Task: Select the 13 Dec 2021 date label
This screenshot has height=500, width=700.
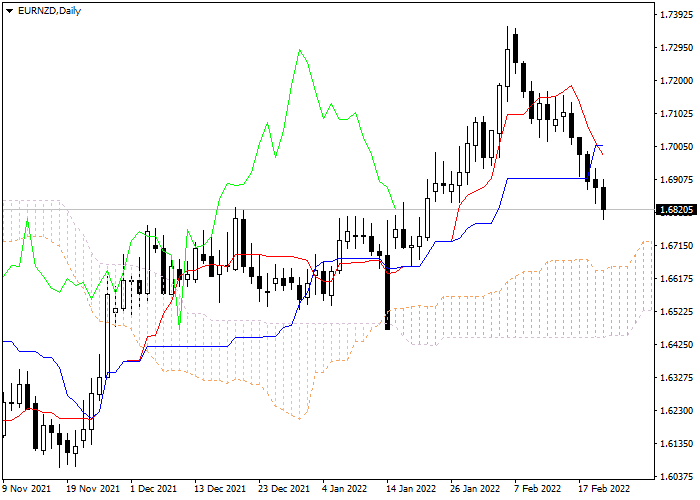Action: 220,489
